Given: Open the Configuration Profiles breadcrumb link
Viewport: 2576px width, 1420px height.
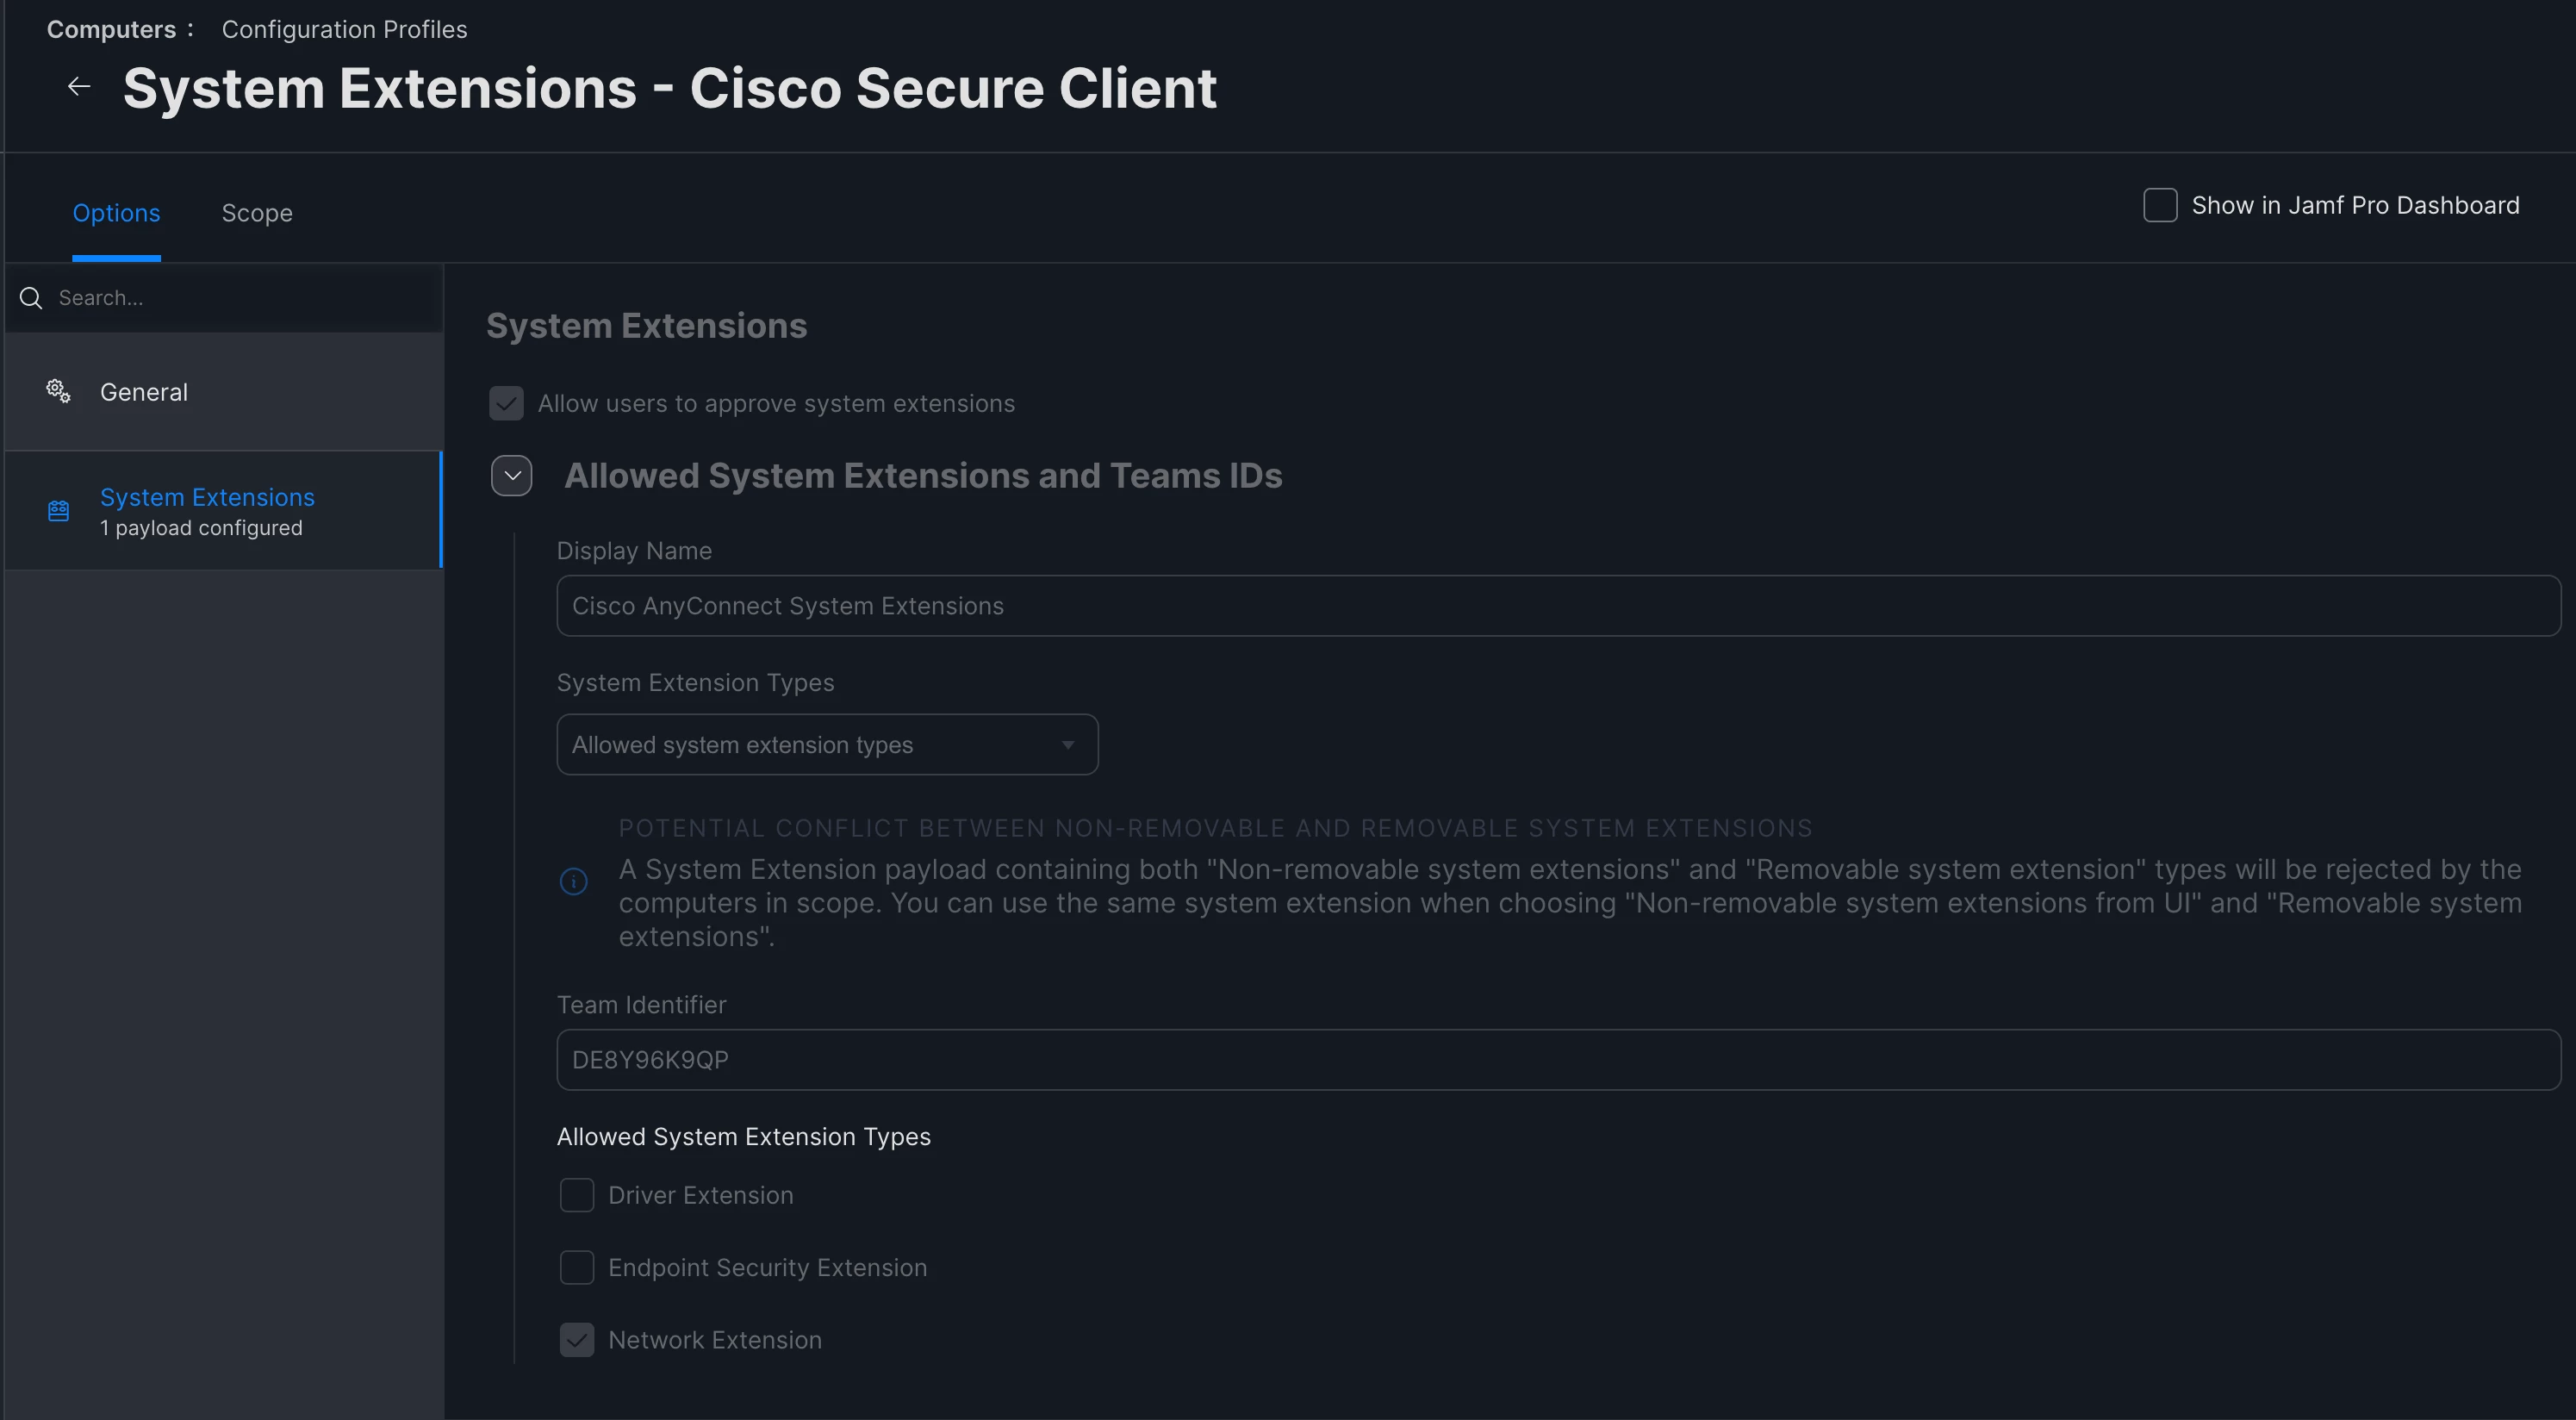Looking at the screenshot, I should coord(344,29).
